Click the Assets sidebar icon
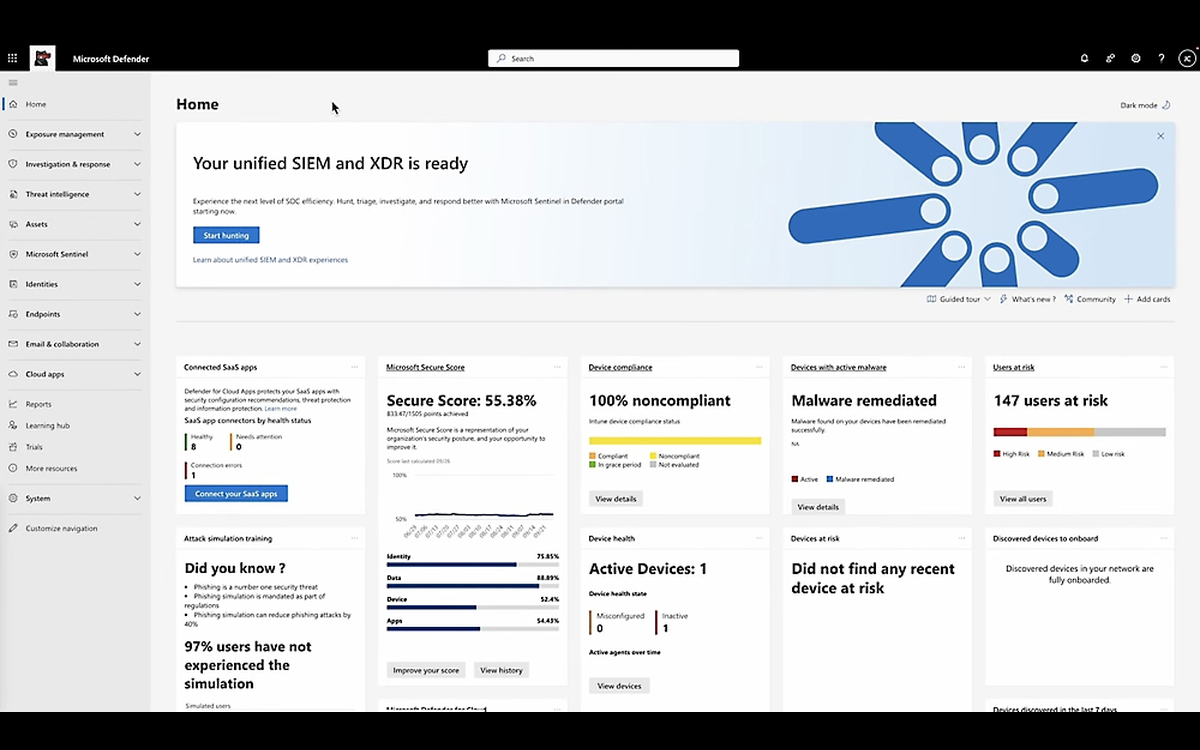Screen dimensions: 1200x750 coord(13,224)
